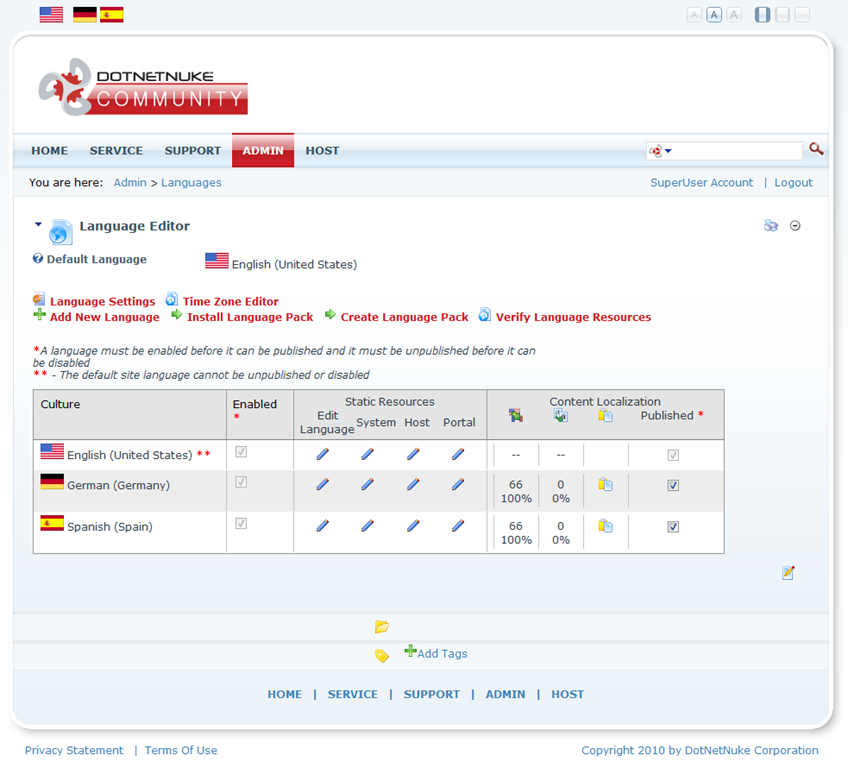Print the Language Editor module

771,226
